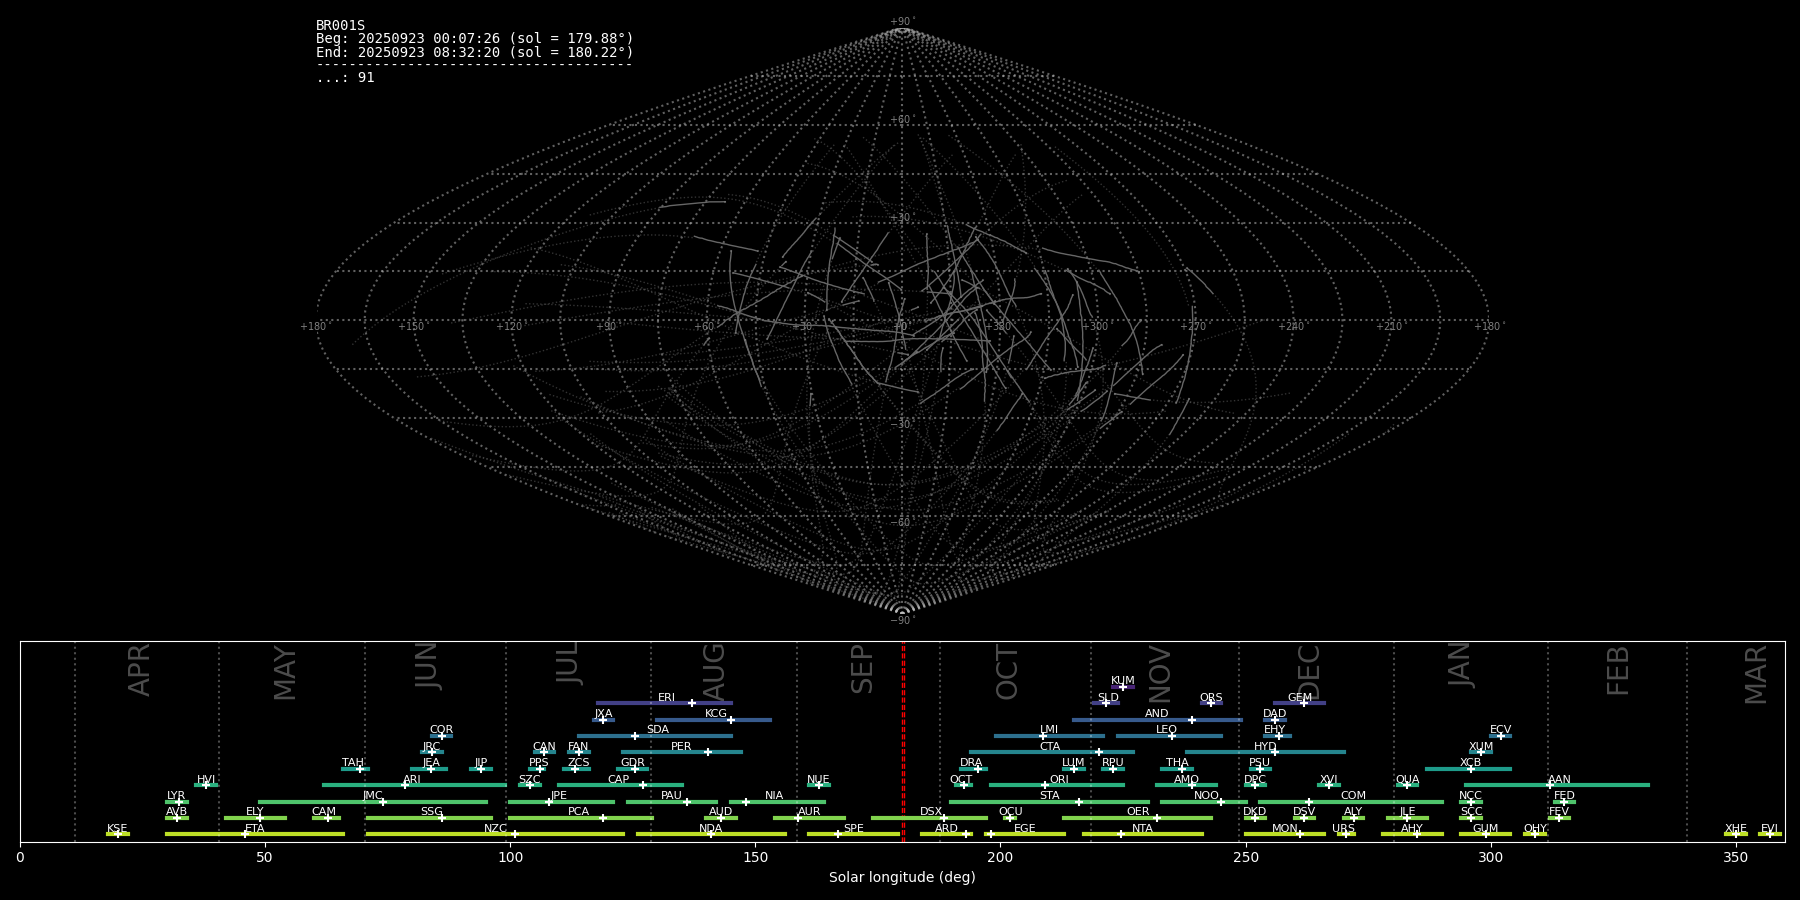The image size is (1800, 900).
Task: Click the AUR shower peak marker
Action: (x=798, y=818)
